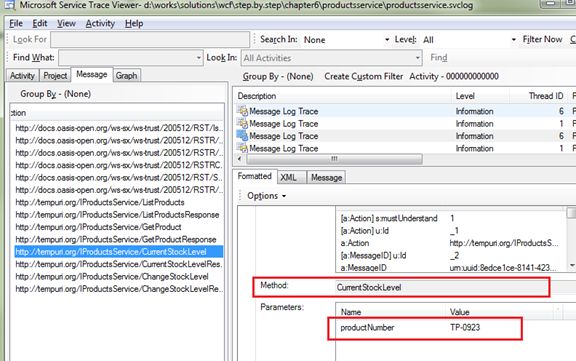Select the highlighted CurrentStockLevel action

(x=119, y=252)
